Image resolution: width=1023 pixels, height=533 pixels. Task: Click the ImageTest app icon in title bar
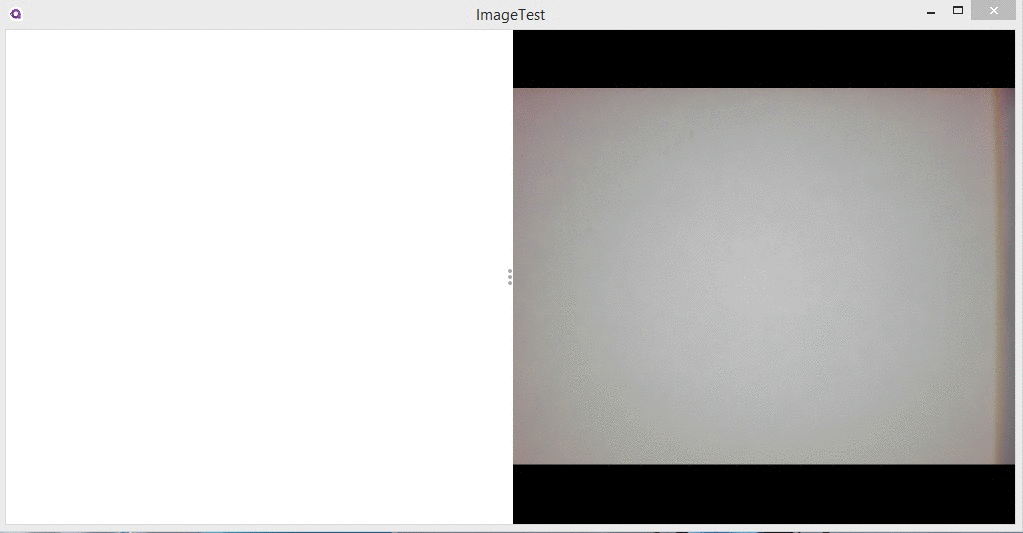(x=16, y=14)
